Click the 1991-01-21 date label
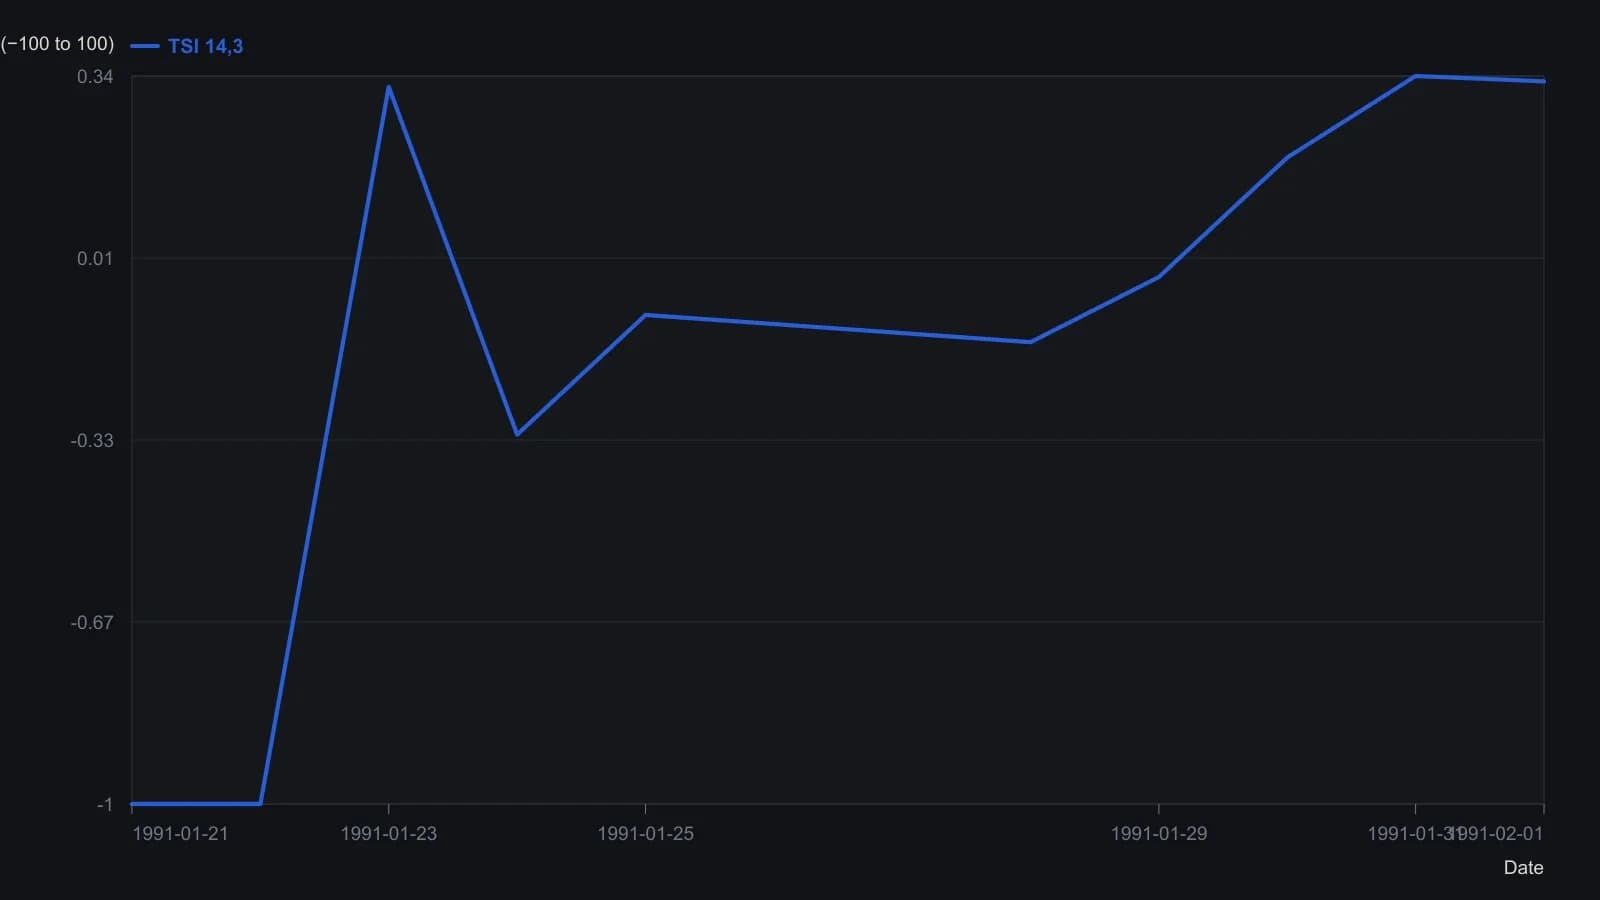Image resolution: width=1600 pixels, height=900 pixels. [180, 833]
